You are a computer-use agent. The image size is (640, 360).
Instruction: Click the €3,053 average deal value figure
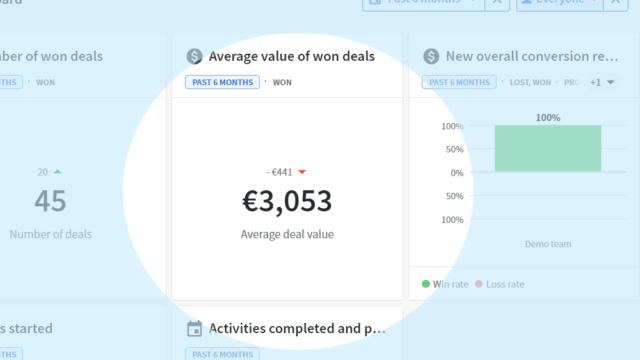287,201
